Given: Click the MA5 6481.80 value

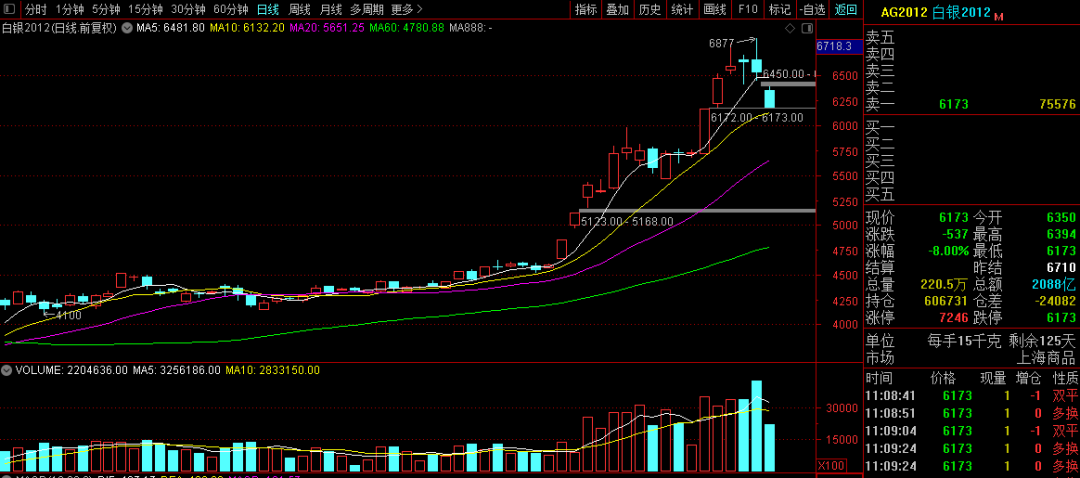Looking at the screenshot, I should [170, 28].
